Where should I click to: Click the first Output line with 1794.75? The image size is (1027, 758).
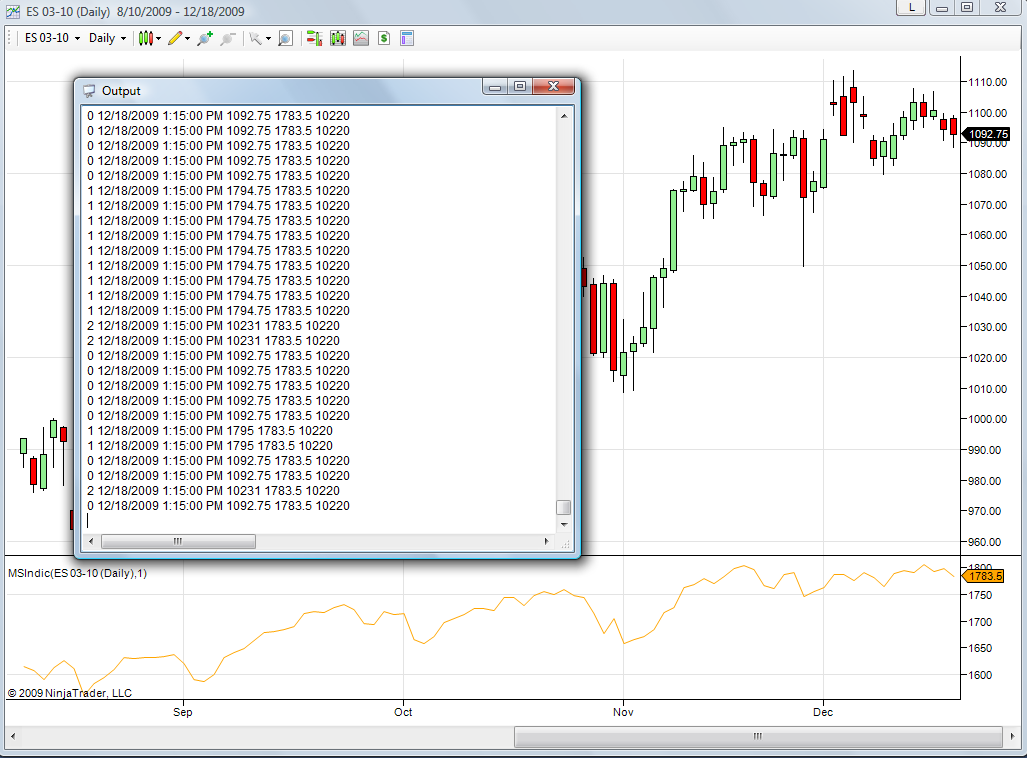pyautogui.click(x=218, y=191)
